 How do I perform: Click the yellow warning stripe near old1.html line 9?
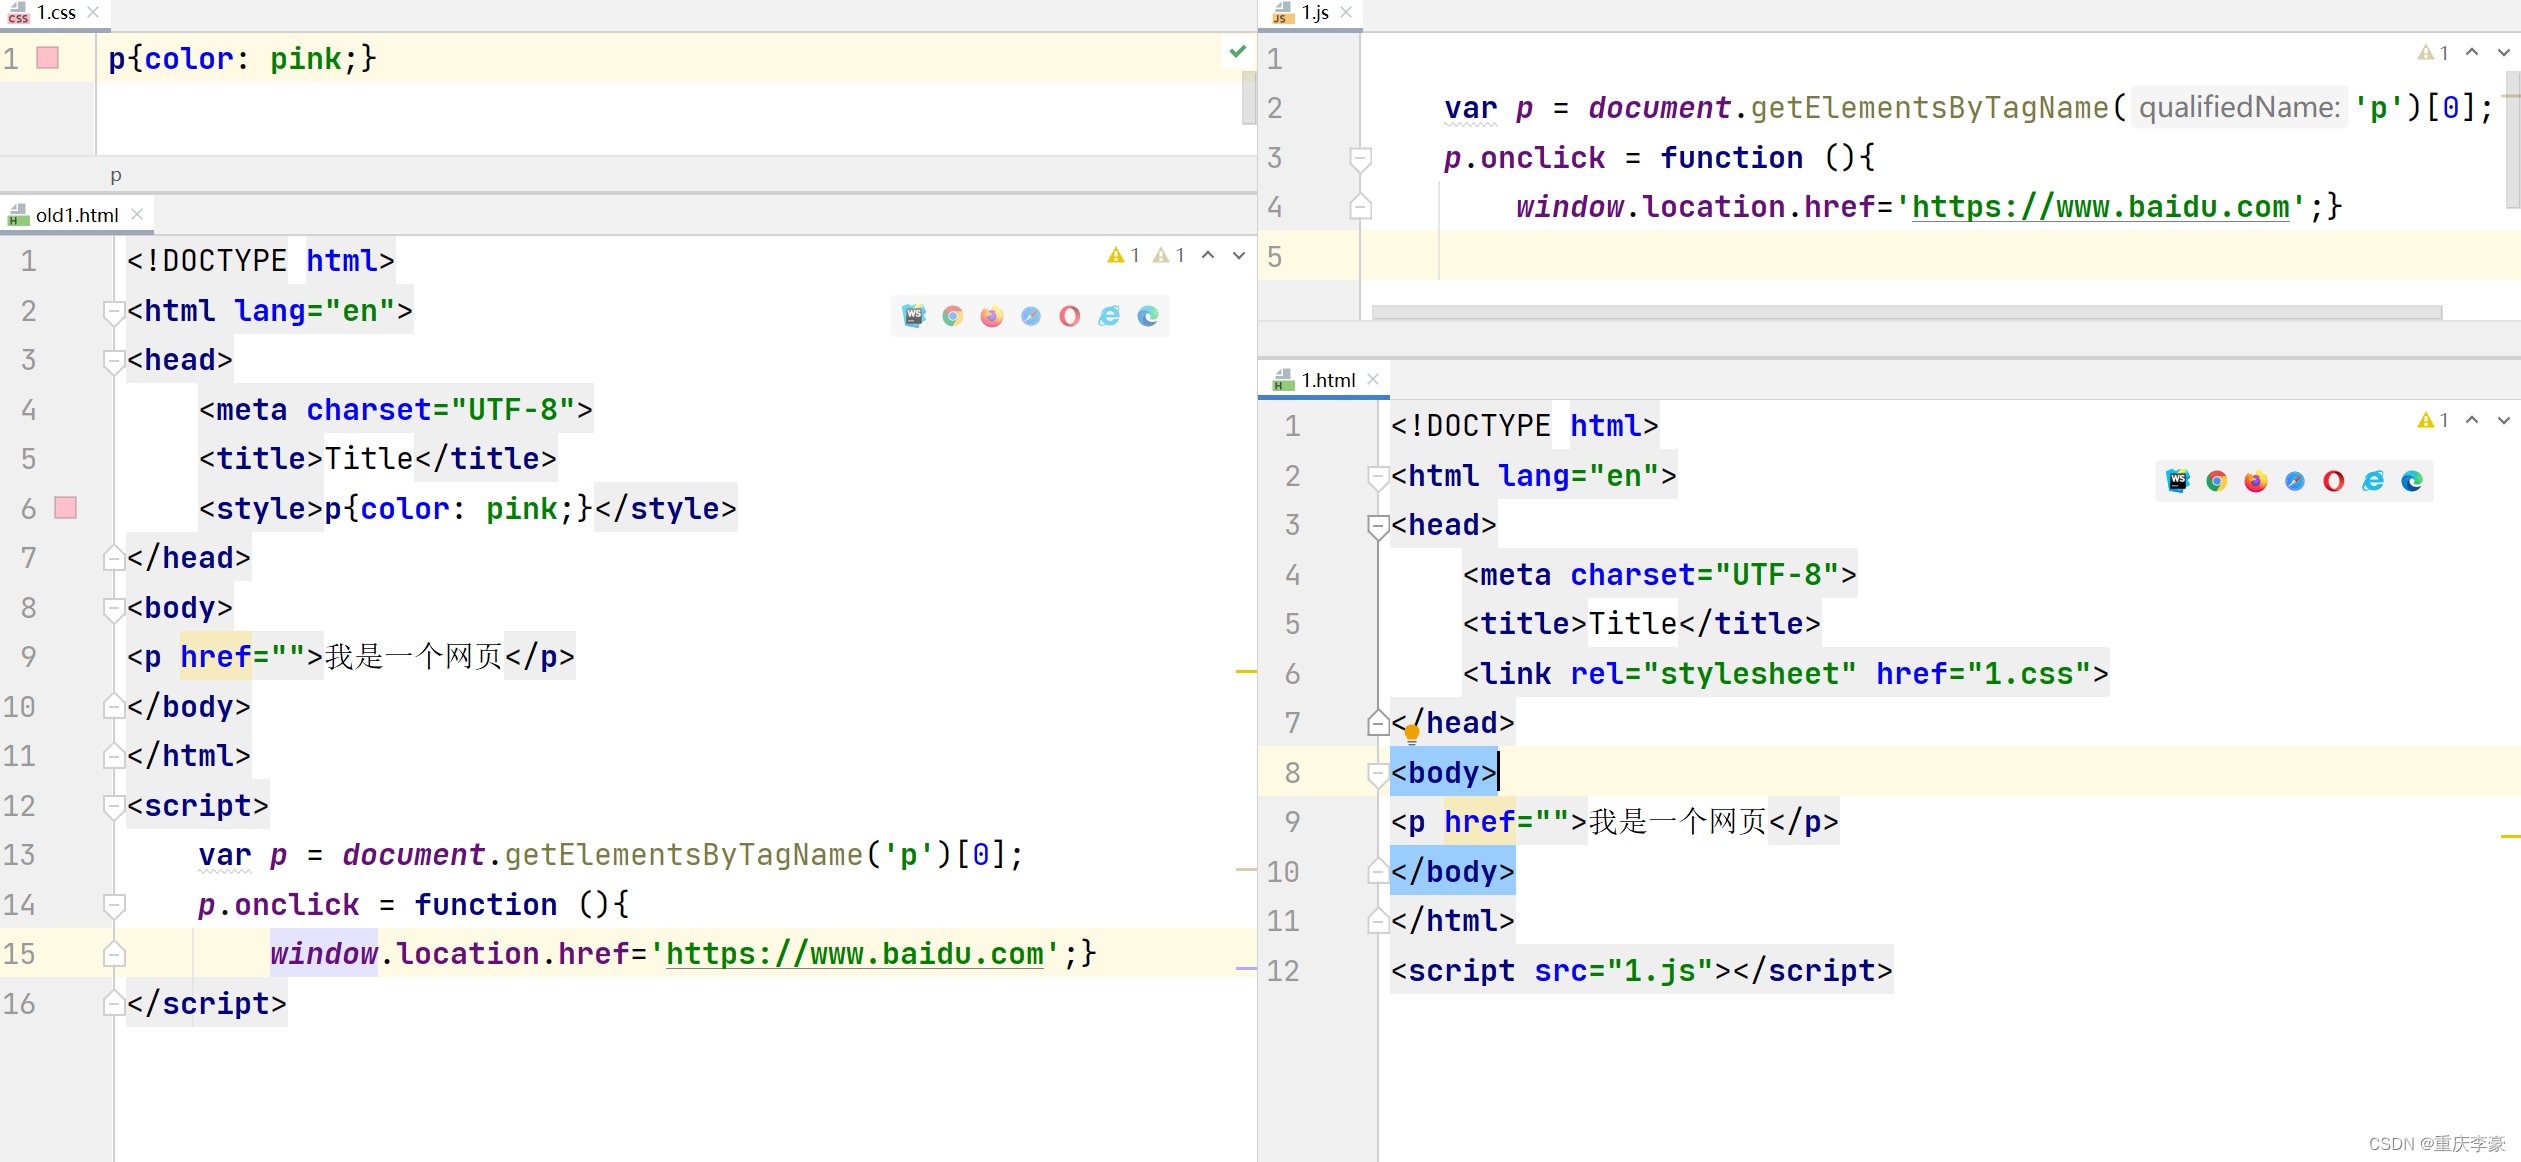pos(1246,671)
